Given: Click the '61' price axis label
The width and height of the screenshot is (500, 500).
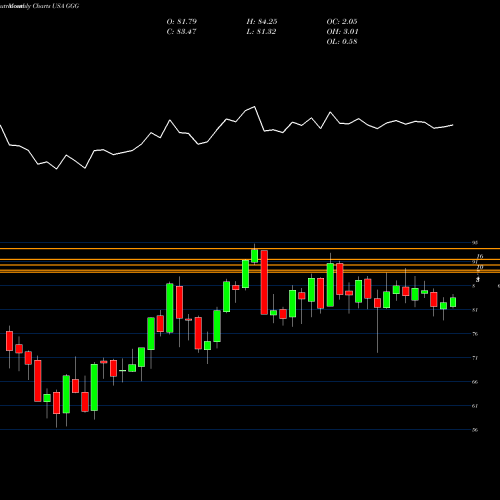Looking at the screenshot, I should click(x=475, y=406).
